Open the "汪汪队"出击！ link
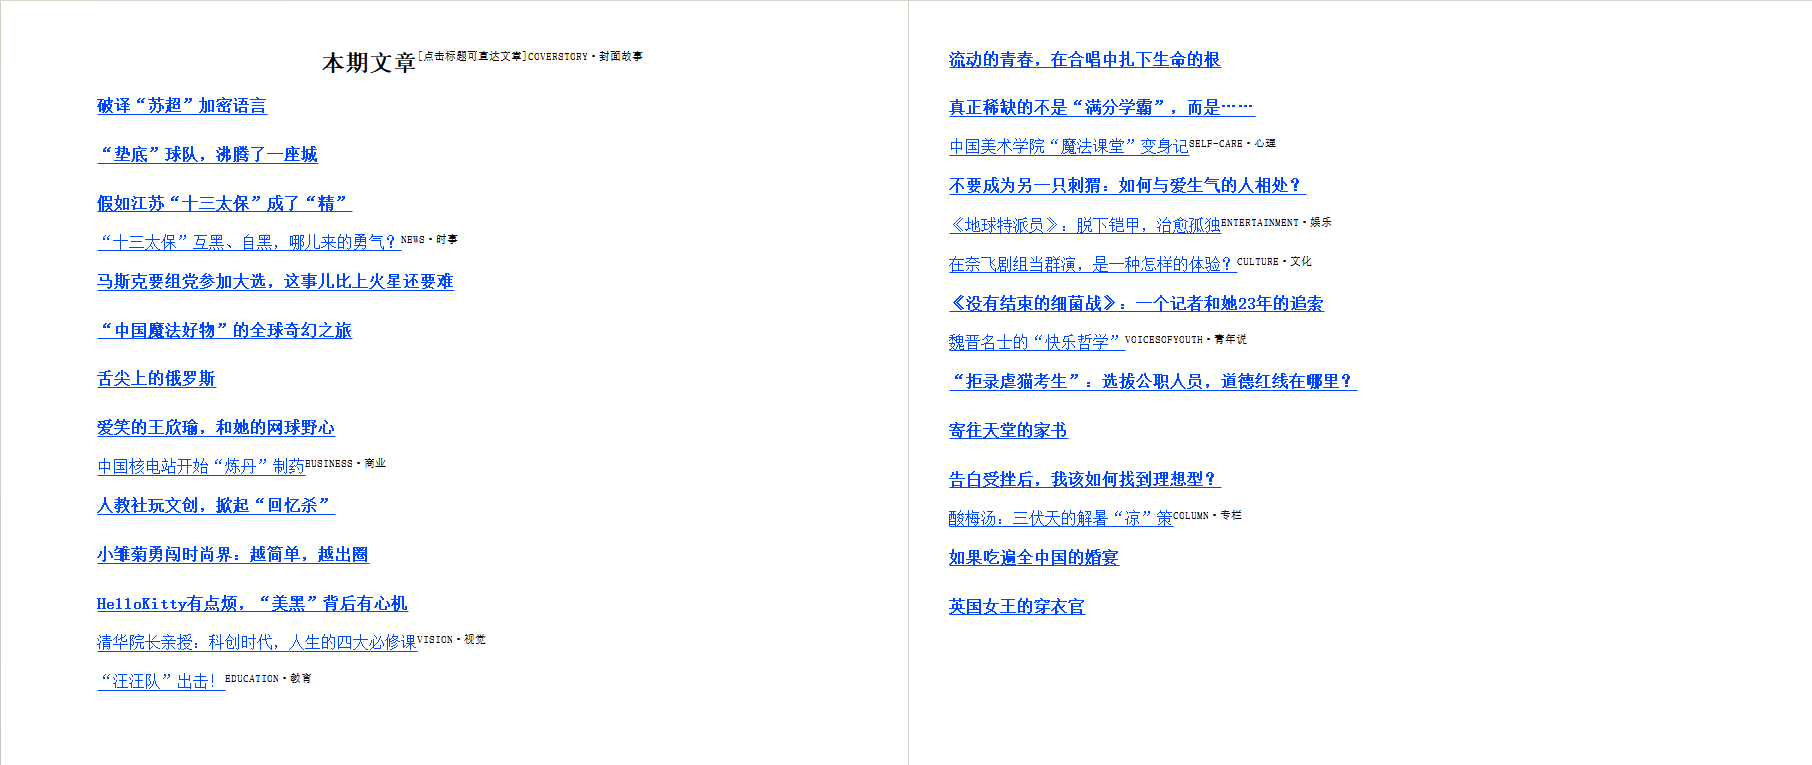The image size is (1812, 765). pos(160,682)
